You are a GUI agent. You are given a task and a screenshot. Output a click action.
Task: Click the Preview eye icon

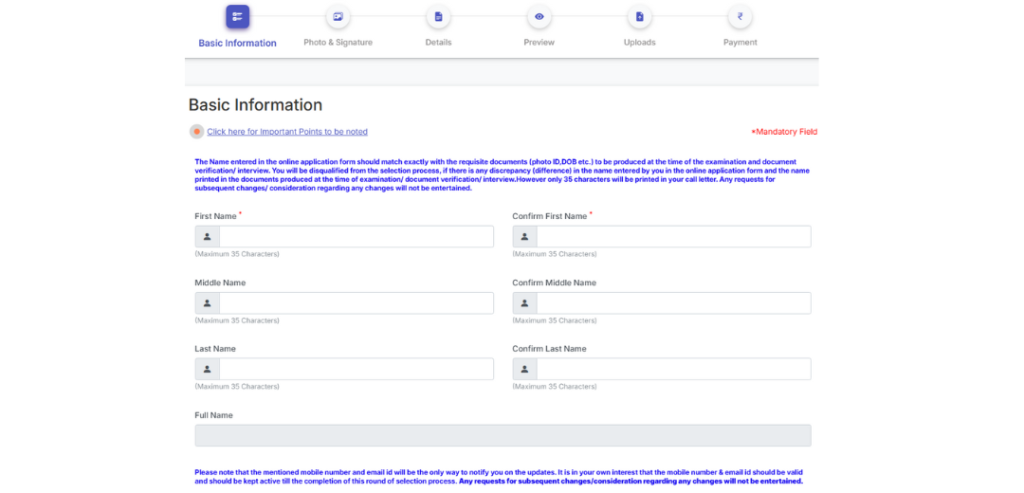[x=539, y=17]
